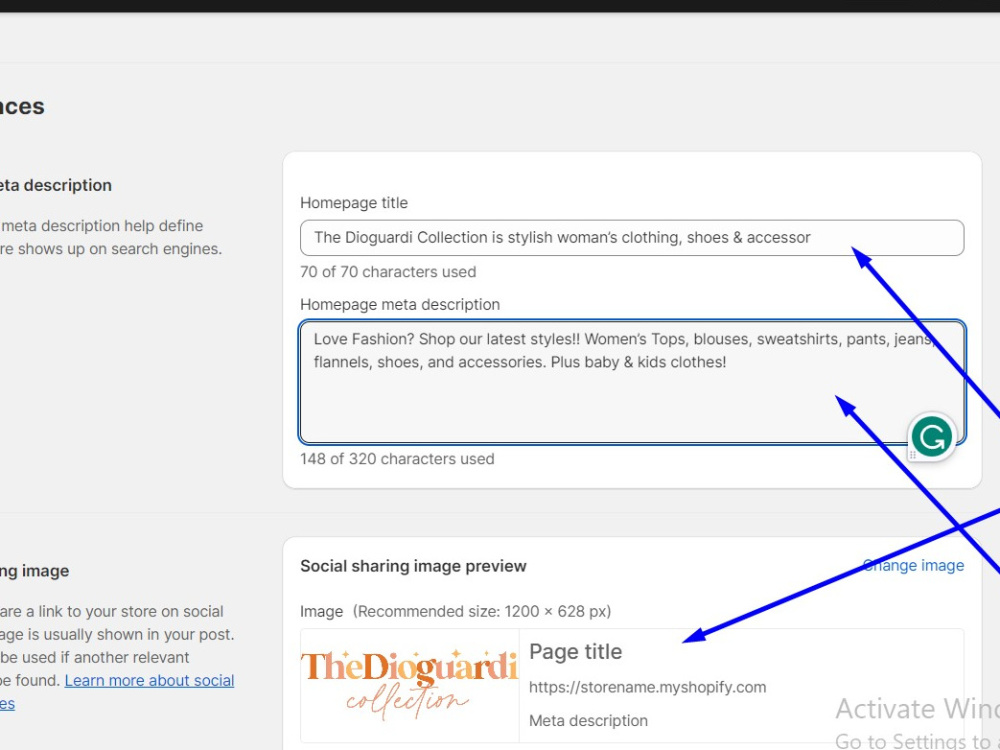The height and width of the screenshot is (750, 1000).
Task: Click inside the Homepage meta description textarea
Action: (x=631, y=382)
